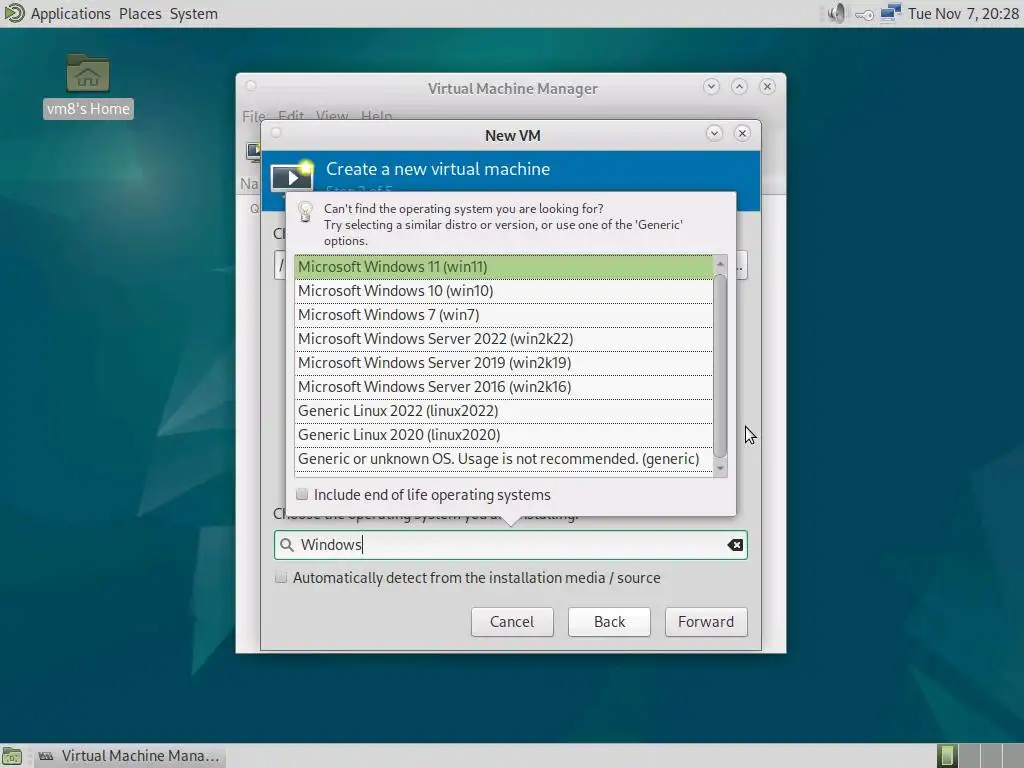Maximize Virtual Machine Manager with up chevron
This screenshot has width=1024, height=768.
click(x=739, y=86)
